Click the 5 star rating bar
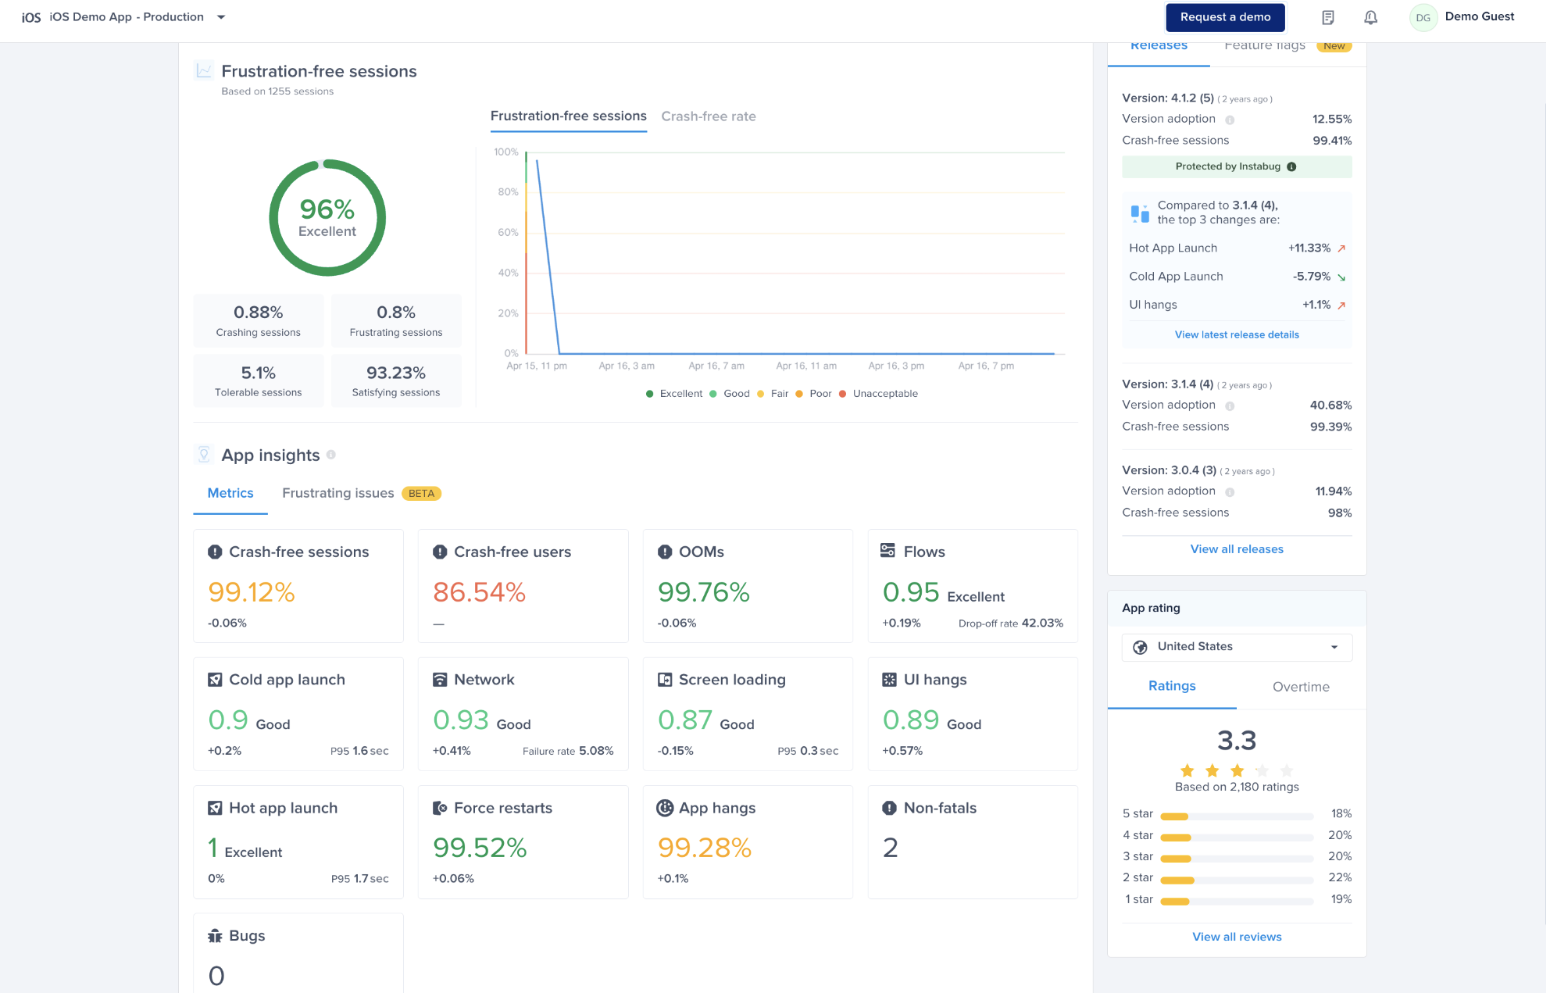Viewport: 1546px width, 994px height. (x=1237, y=816)
